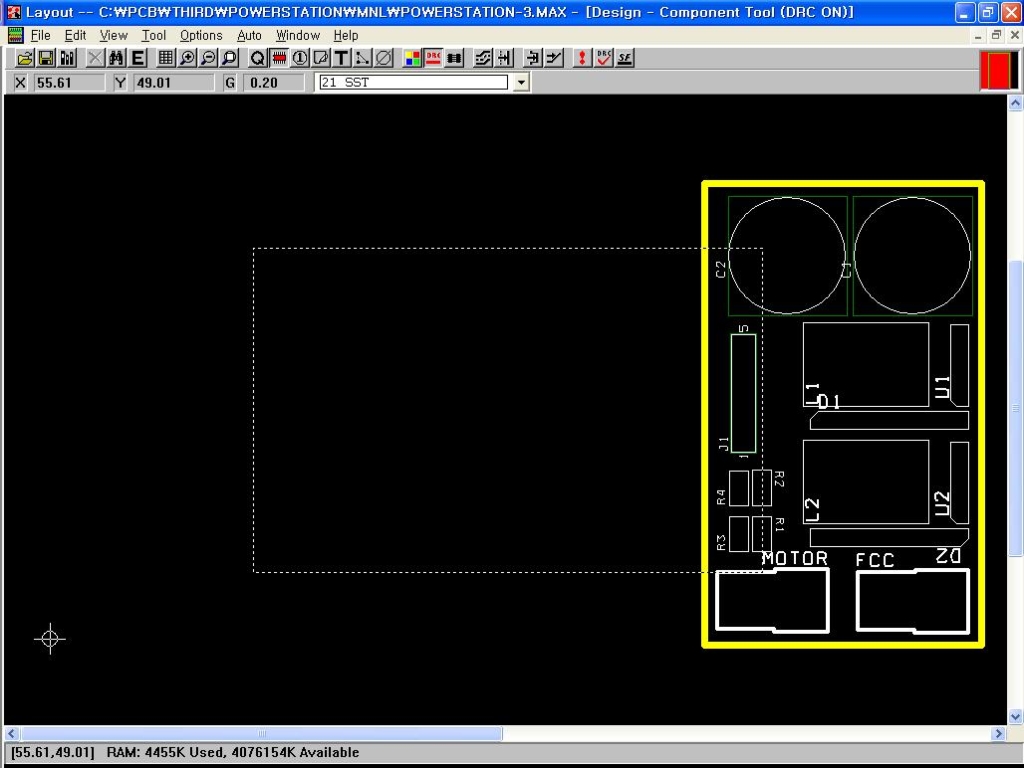Viewport: 1024px width, 768px height.
Task: Close the inner document window
Action: pyautogui.click(x=1015, y=35)
